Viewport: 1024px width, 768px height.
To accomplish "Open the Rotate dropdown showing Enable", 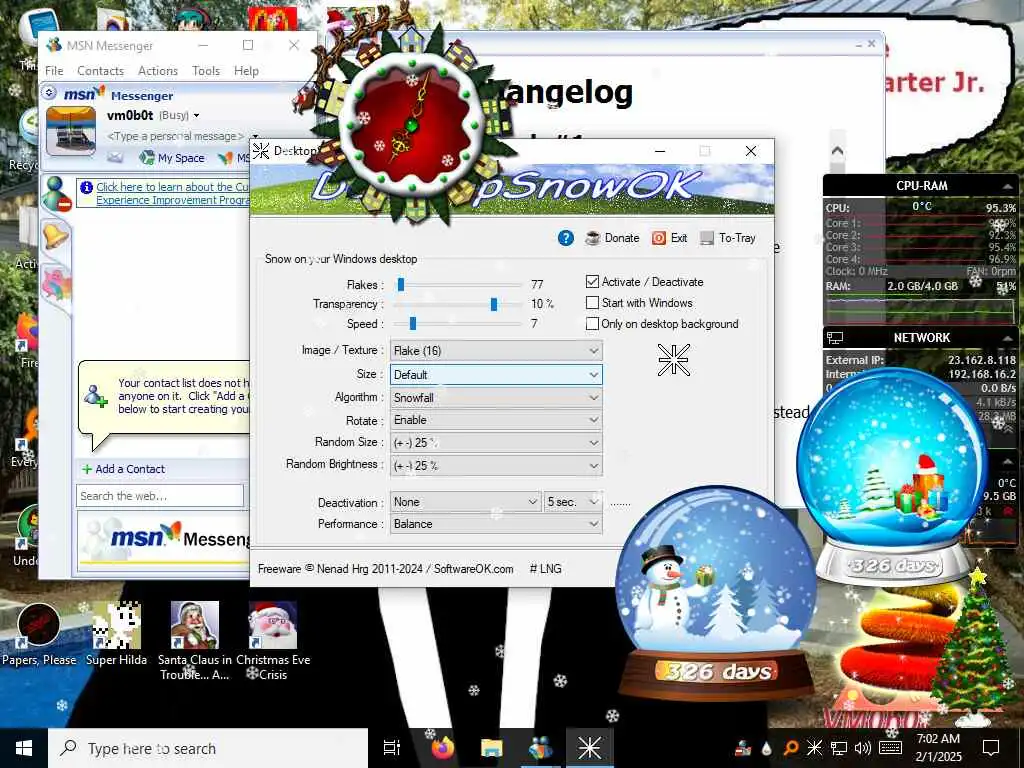I will tap(496, 420).
